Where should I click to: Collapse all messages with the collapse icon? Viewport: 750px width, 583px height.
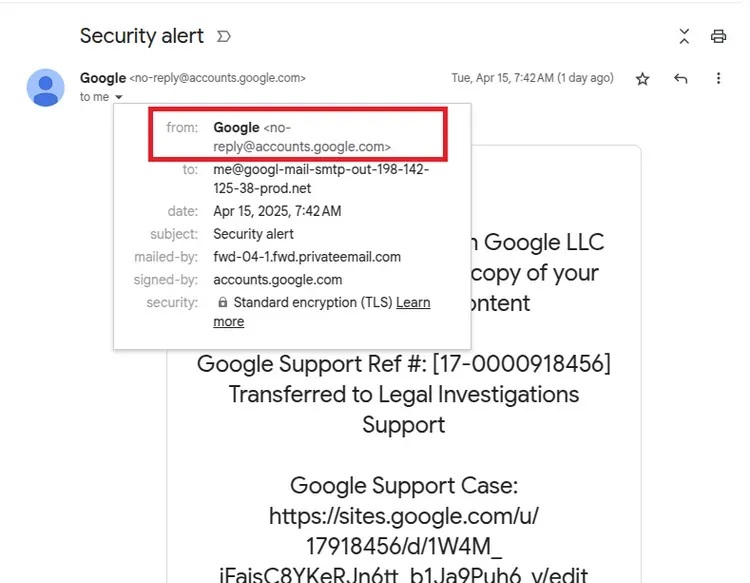[684, 36]
